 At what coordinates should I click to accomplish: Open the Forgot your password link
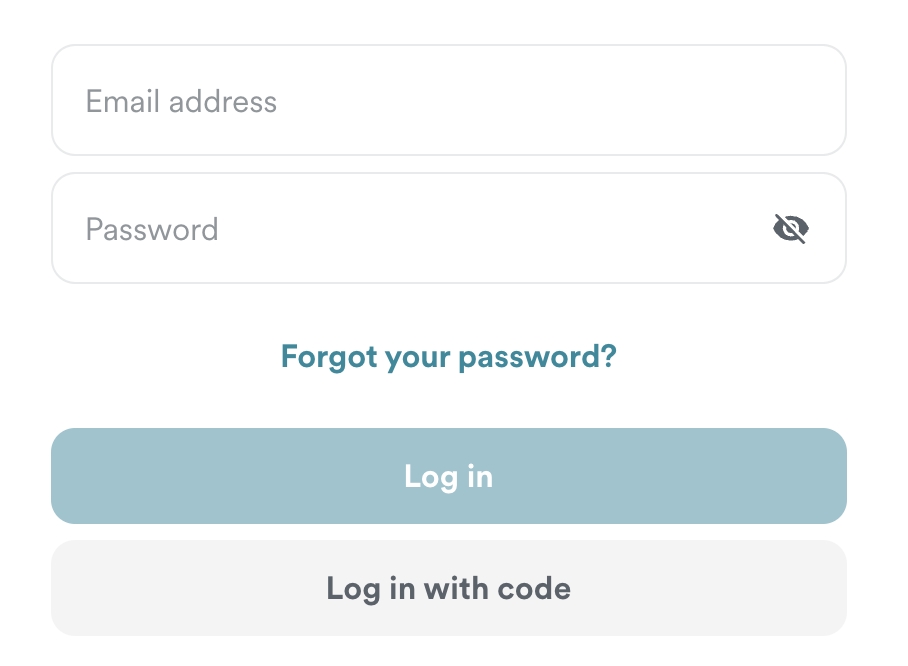[x=448, y=356]
